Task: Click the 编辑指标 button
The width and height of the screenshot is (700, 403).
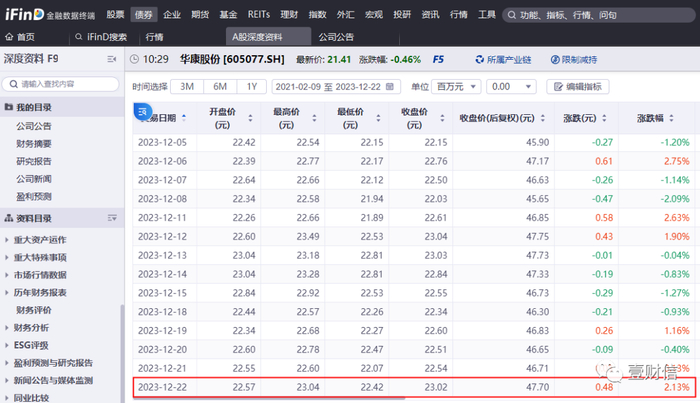Action: (578, 87)
